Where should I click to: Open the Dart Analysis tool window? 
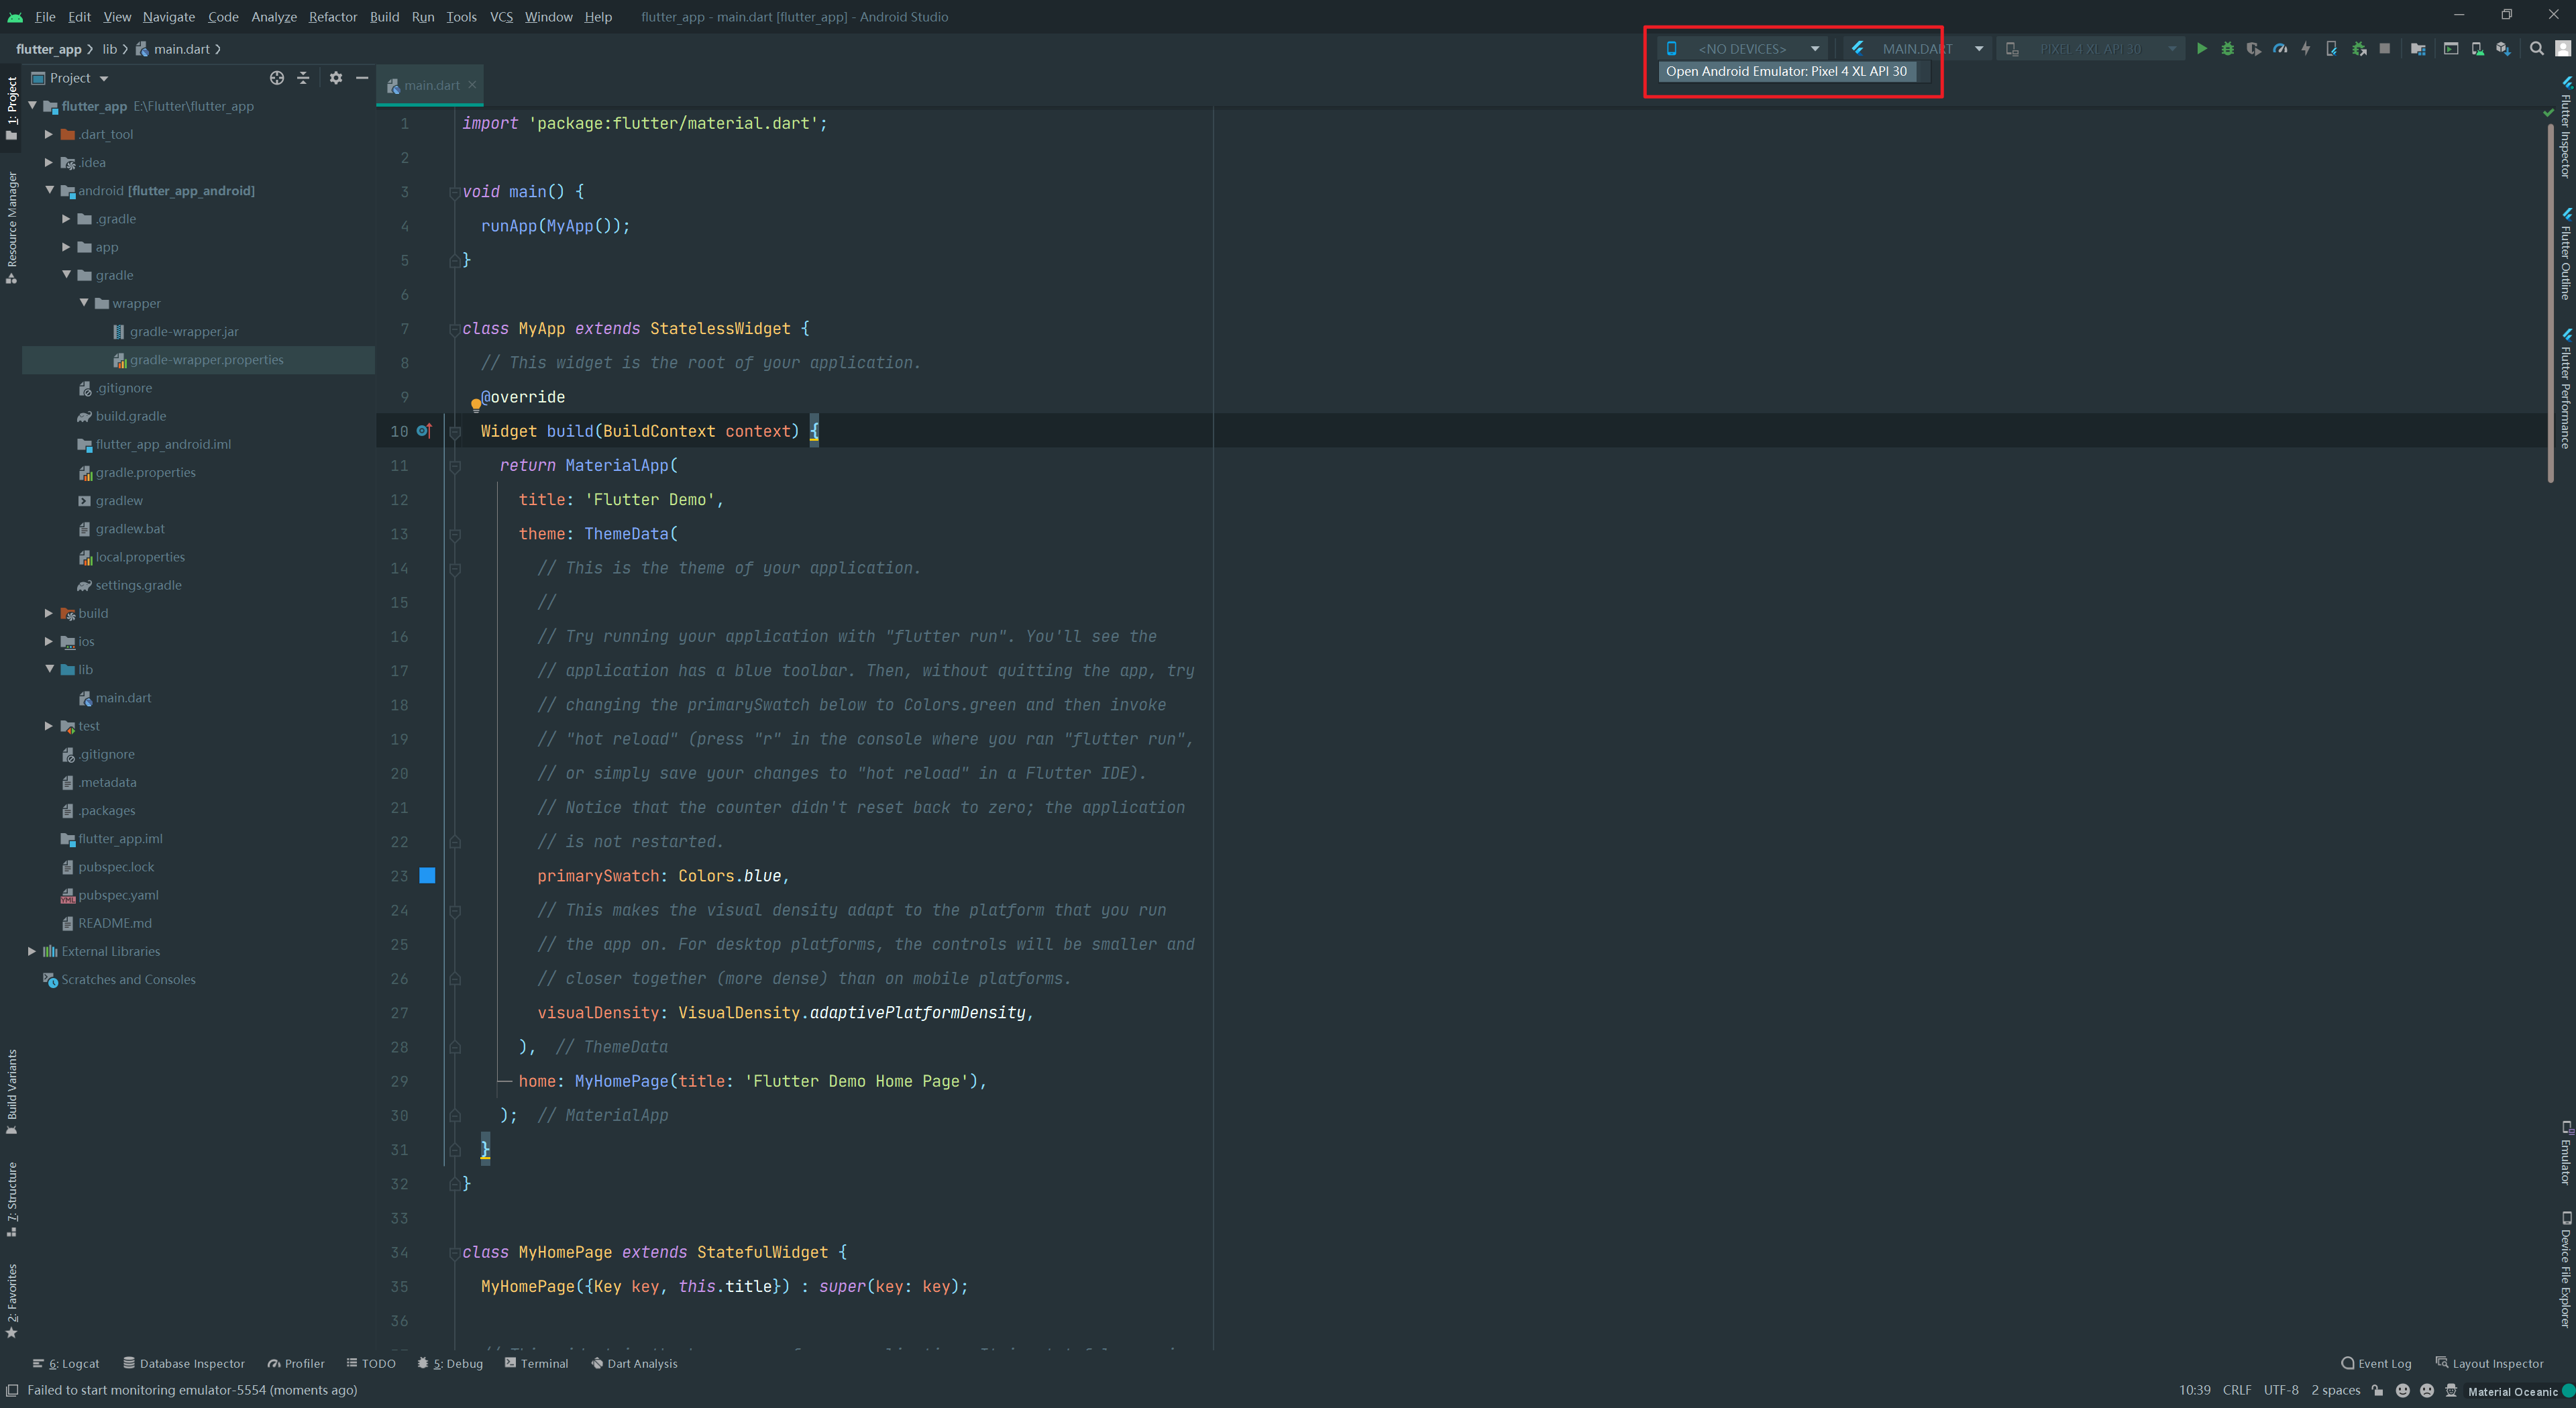(634, 1363)
